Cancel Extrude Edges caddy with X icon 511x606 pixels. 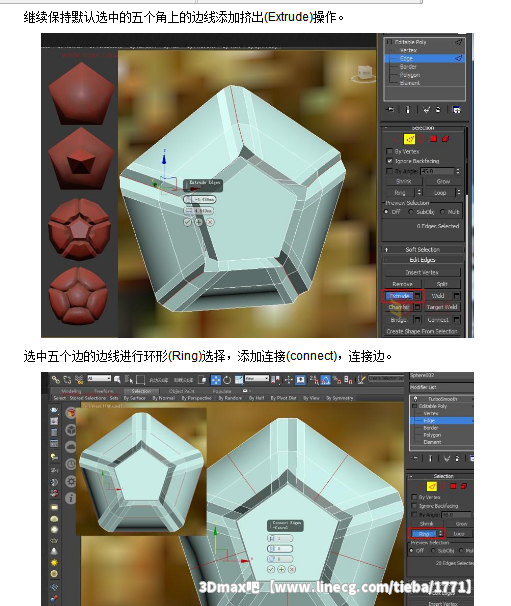210,222
